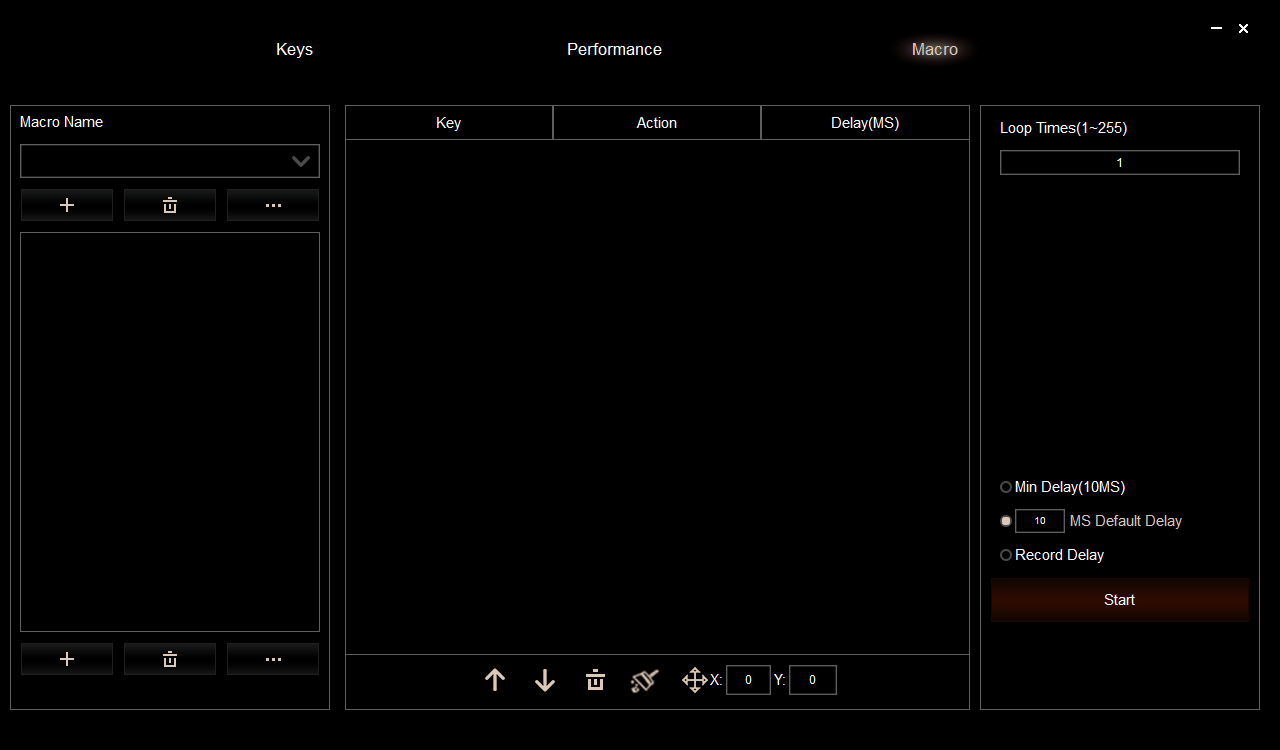Add a new macro with upper plus button
The image size is (1280, 750).
tap(67, 205)
